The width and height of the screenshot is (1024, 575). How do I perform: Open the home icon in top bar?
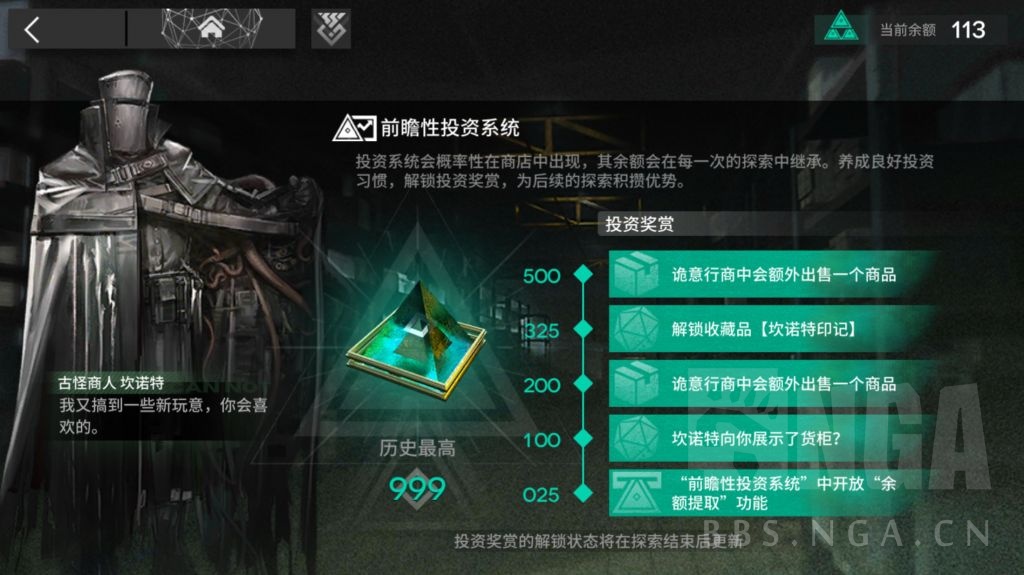point(212,28)
